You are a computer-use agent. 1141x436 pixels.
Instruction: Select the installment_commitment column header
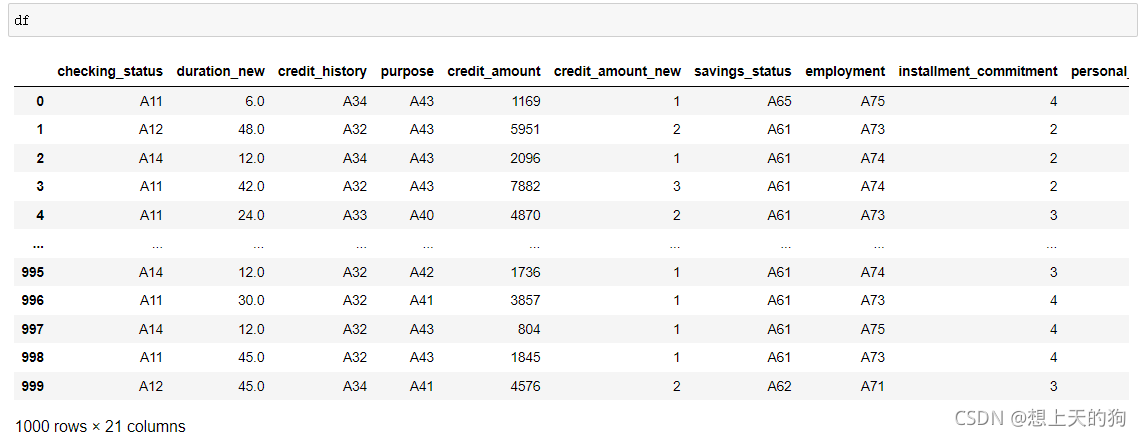click(978, 71)
